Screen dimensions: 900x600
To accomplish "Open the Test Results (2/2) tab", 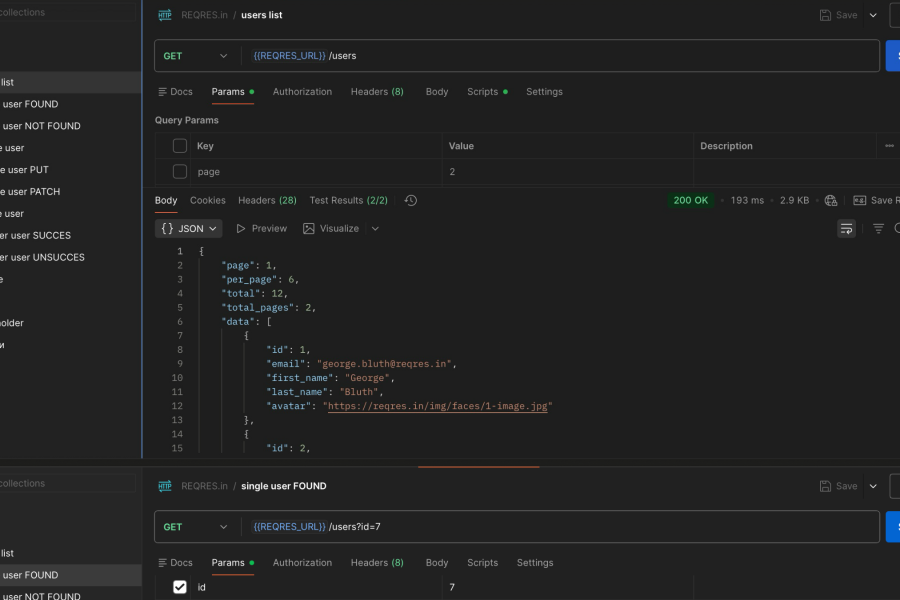I will 348,200.
